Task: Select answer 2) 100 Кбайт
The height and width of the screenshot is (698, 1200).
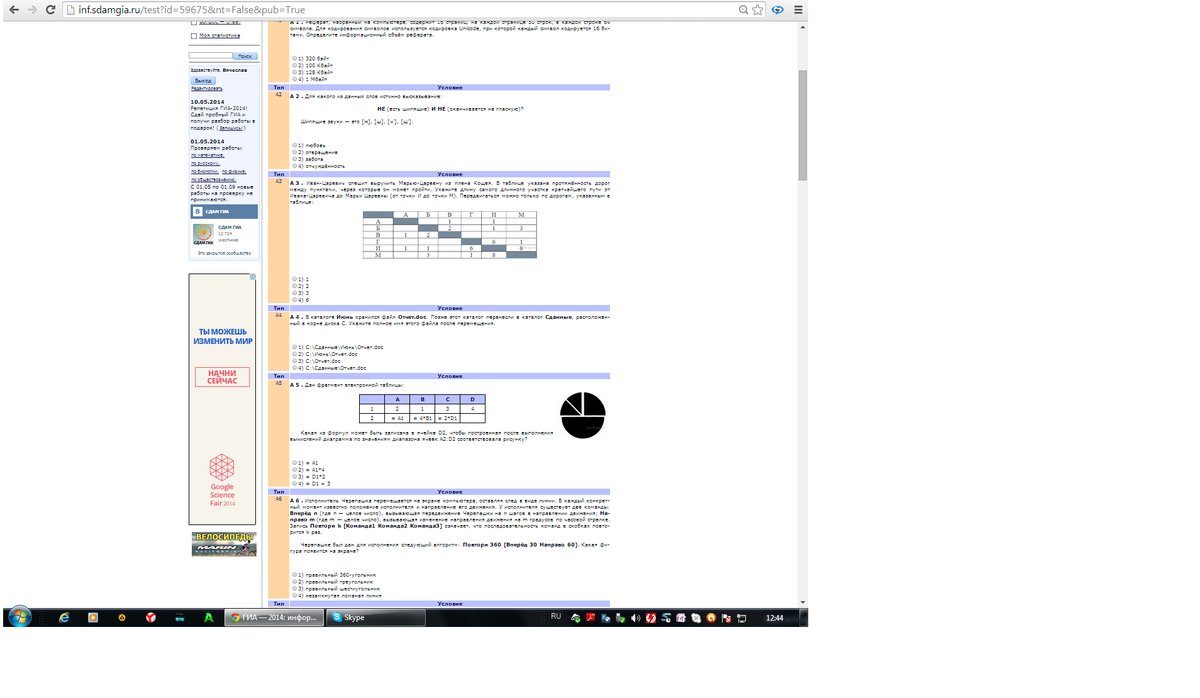Action: click(x=296, y=66)
